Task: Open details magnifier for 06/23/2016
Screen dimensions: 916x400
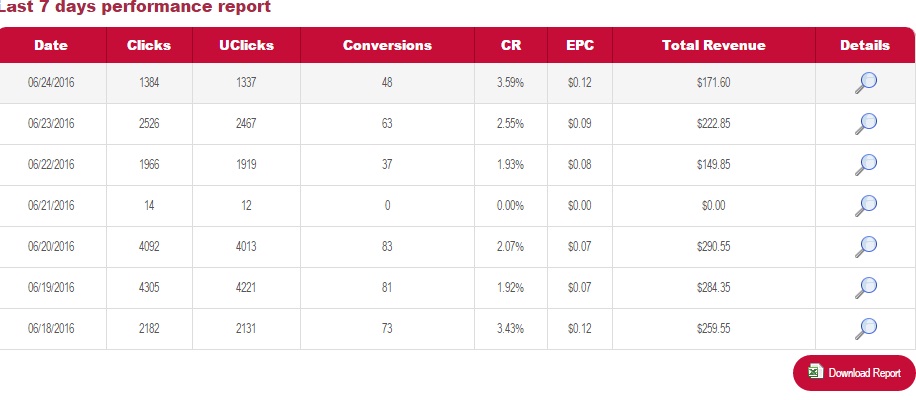Action: (866, 123)
